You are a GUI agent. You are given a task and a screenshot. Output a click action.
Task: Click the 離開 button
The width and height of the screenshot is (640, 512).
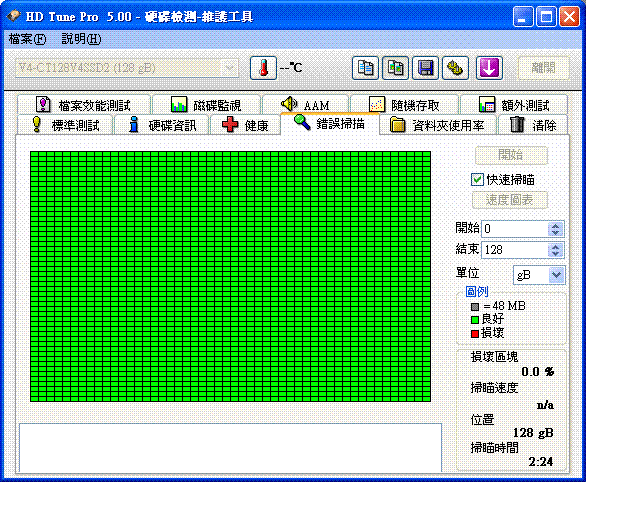(x=543, y=68)
